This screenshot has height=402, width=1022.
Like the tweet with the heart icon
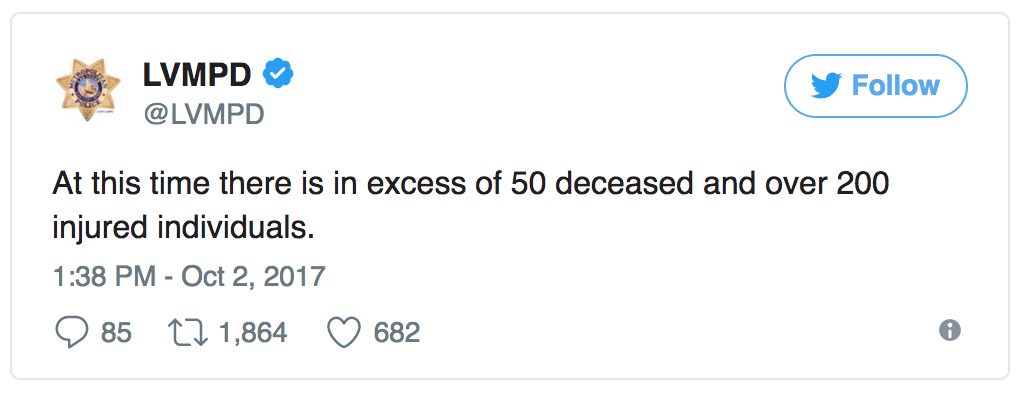point(343,332)
